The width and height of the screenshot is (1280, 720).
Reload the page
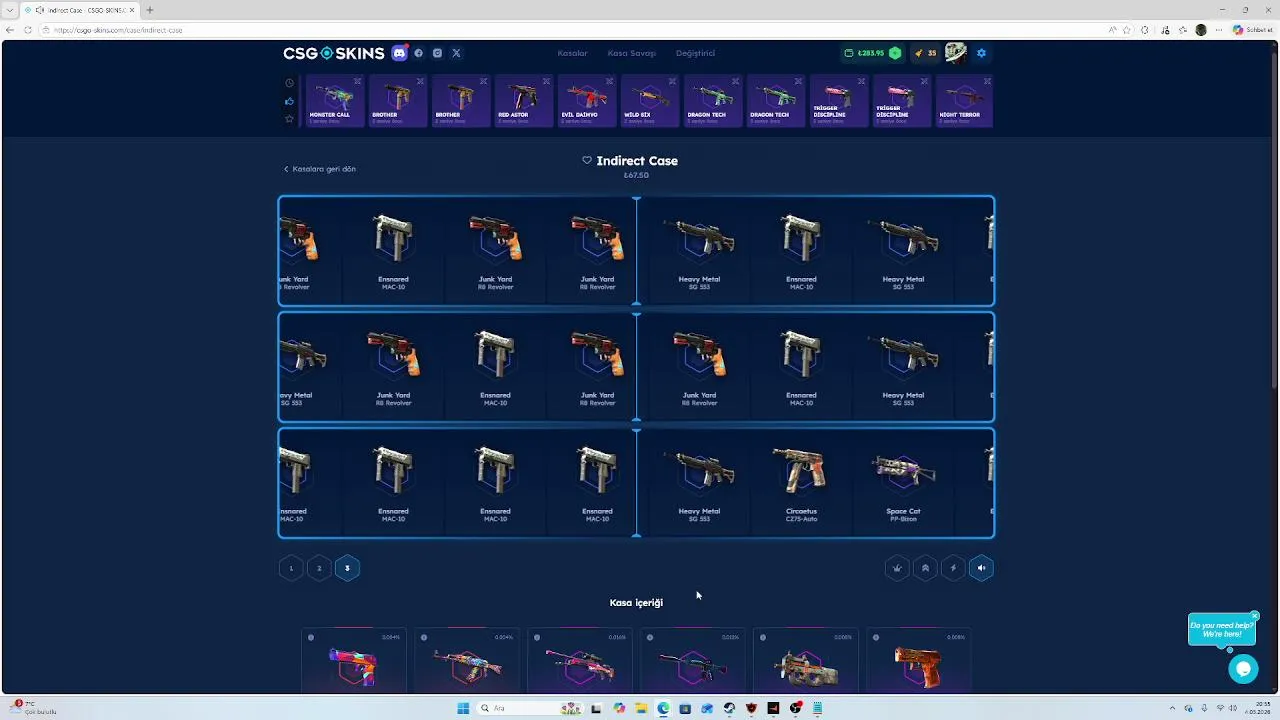[27, 30]
